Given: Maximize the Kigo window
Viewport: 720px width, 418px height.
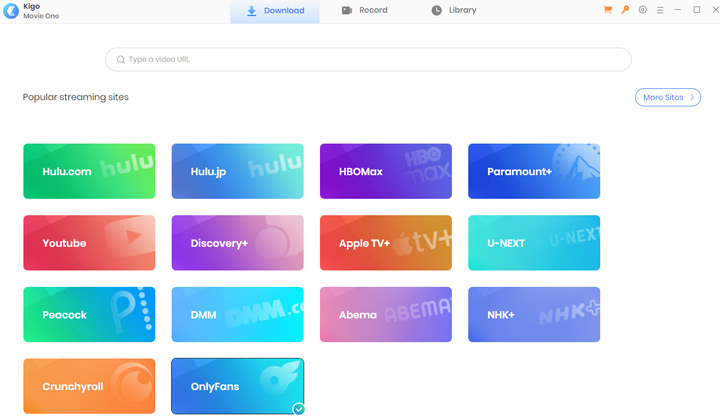Looking at the screenshot, I should click(697, 10).
